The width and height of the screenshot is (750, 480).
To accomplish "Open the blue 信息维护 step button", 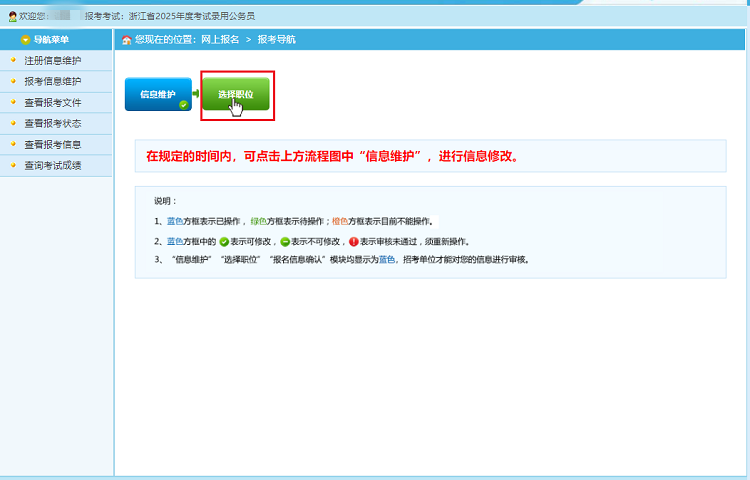I will coord(158,94).
